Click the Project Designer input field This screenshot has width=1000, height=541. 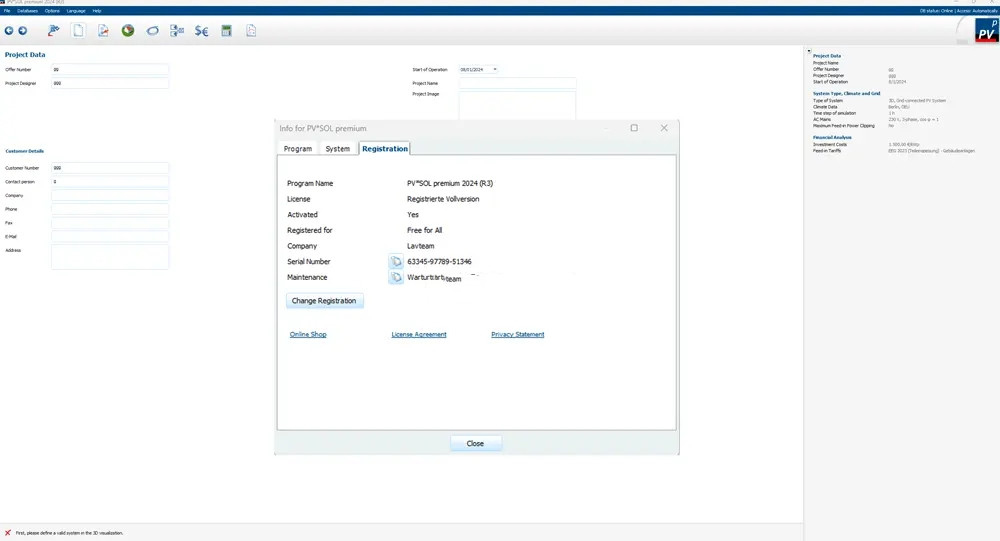point(110,83)
